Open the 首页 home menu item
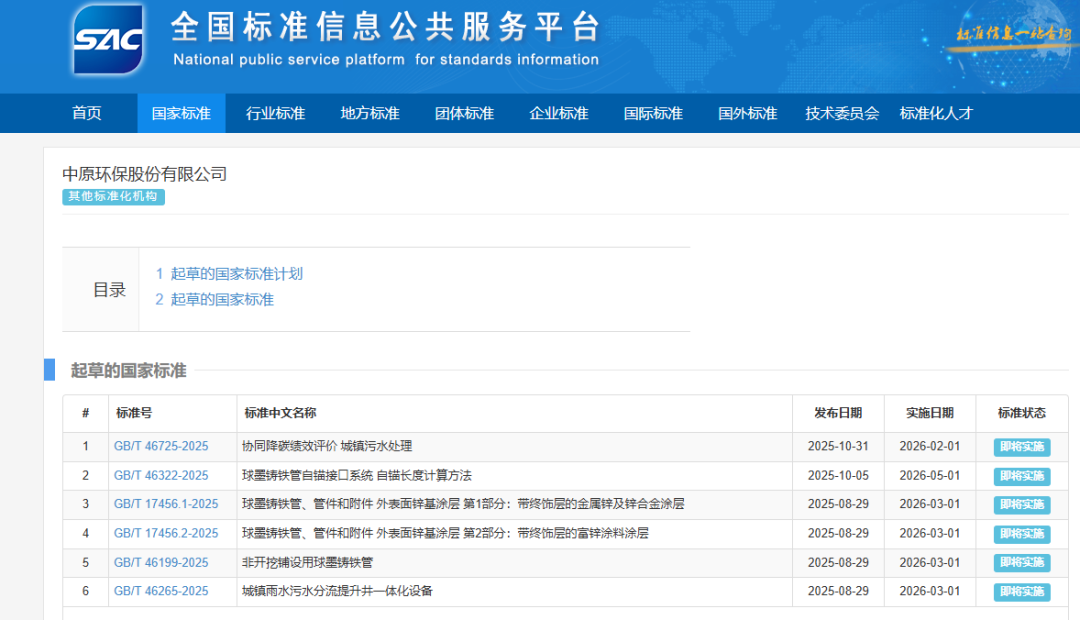The width and height of the screenshot is (1080, 620). (x=87, y=113)
